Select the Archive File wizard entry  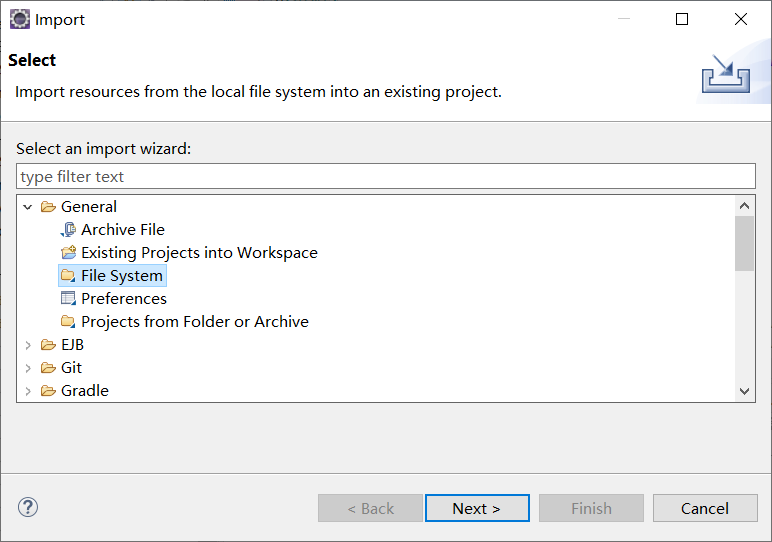(123, 229)
